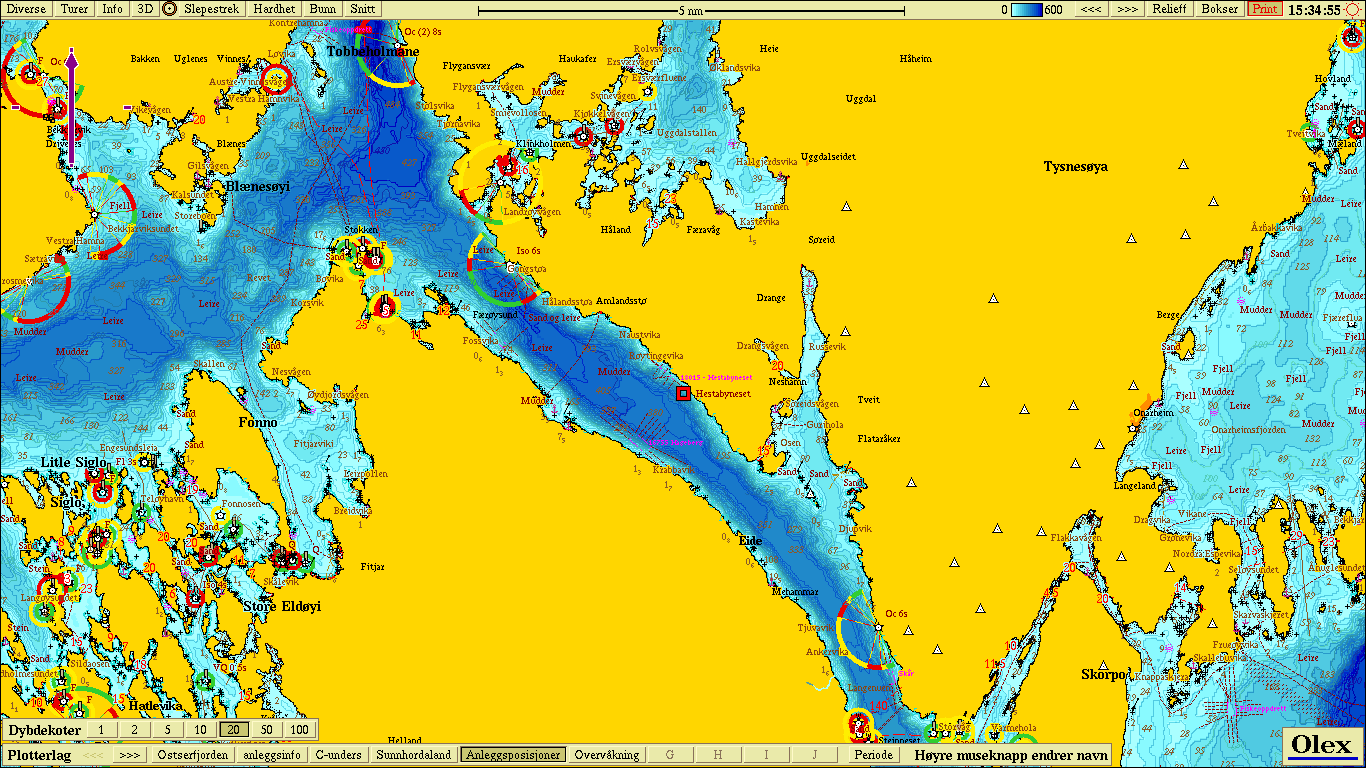Select depth contour interval 2
Screen dimensions: 1366x768
pyautogui.click(x=135, y=730)
